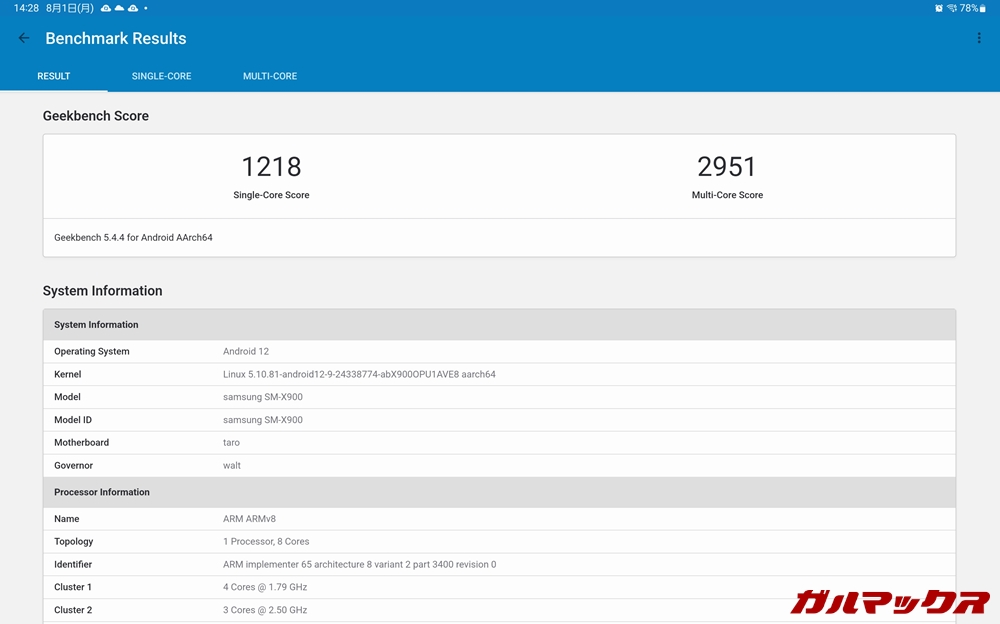The image size is (1000, 624).
Task: Tap the 2951 Multi-Core Score
Action: [x=727, y=166]
